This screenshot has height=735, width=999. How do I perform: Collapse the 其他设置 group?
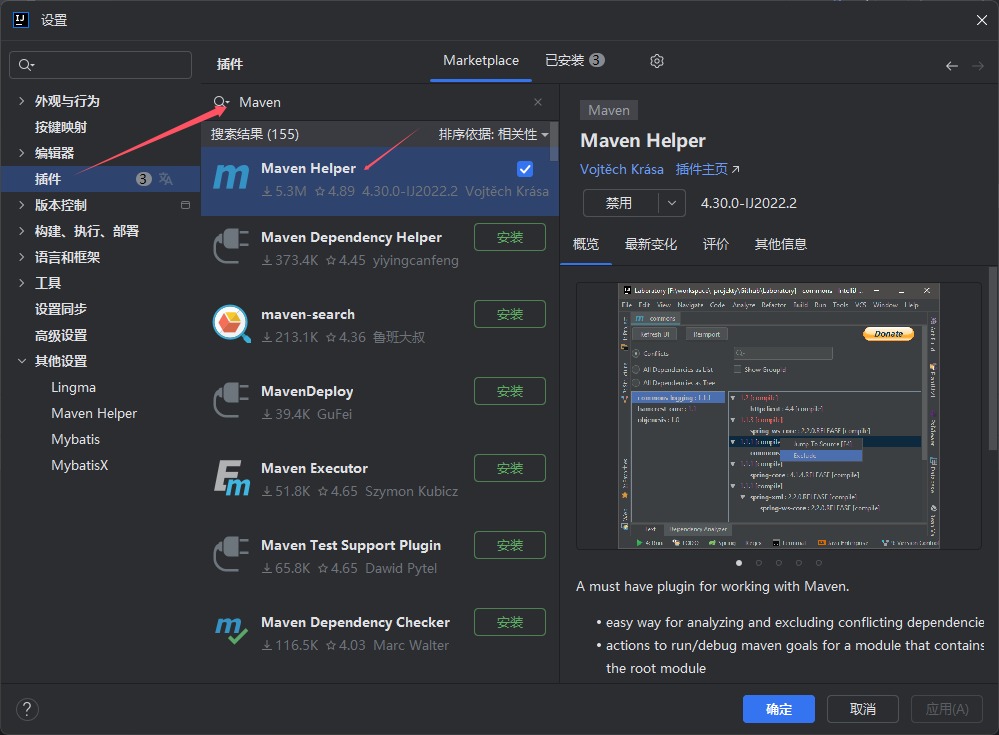[22, 361]
